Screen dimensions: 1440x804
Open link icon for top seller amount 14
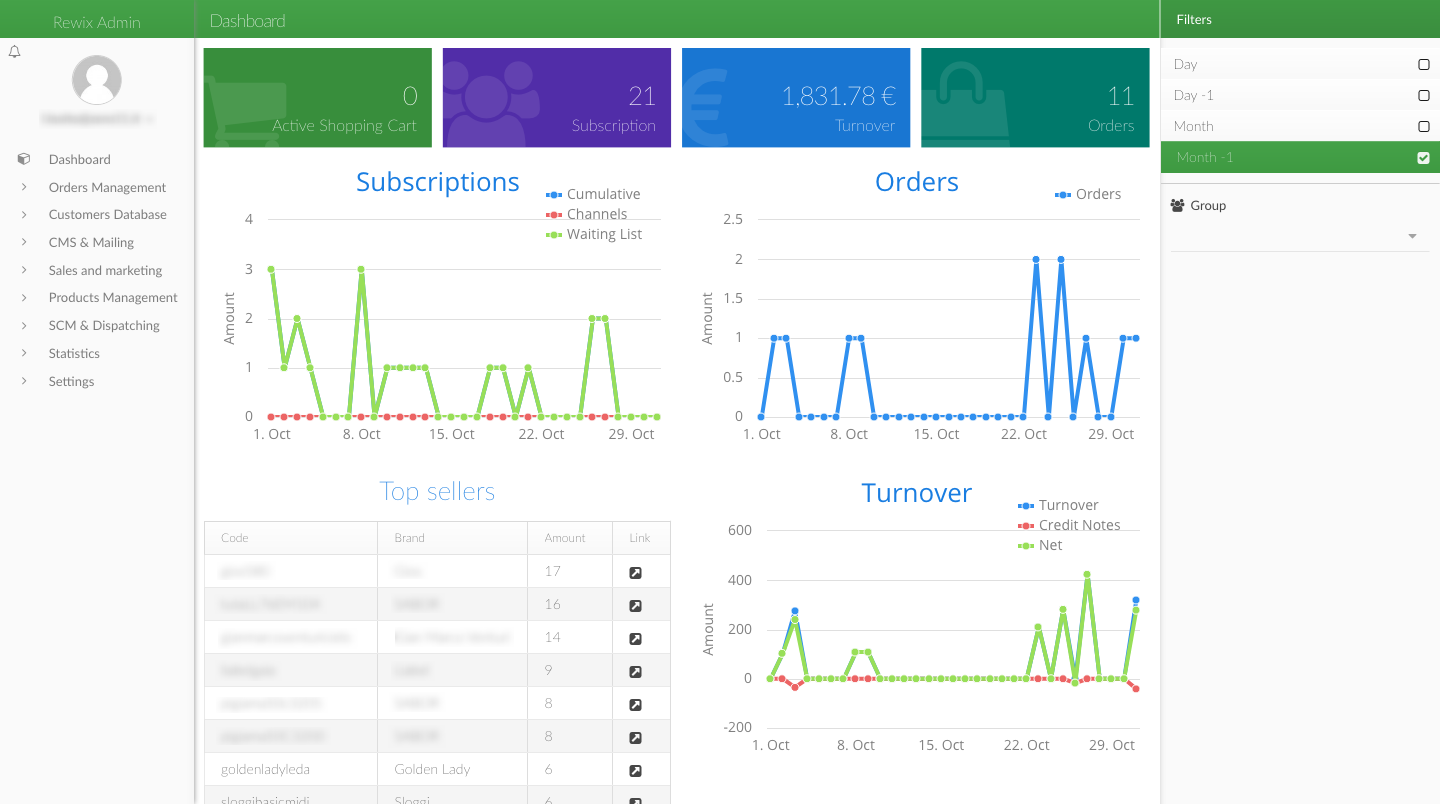click(x=635, y=638)
